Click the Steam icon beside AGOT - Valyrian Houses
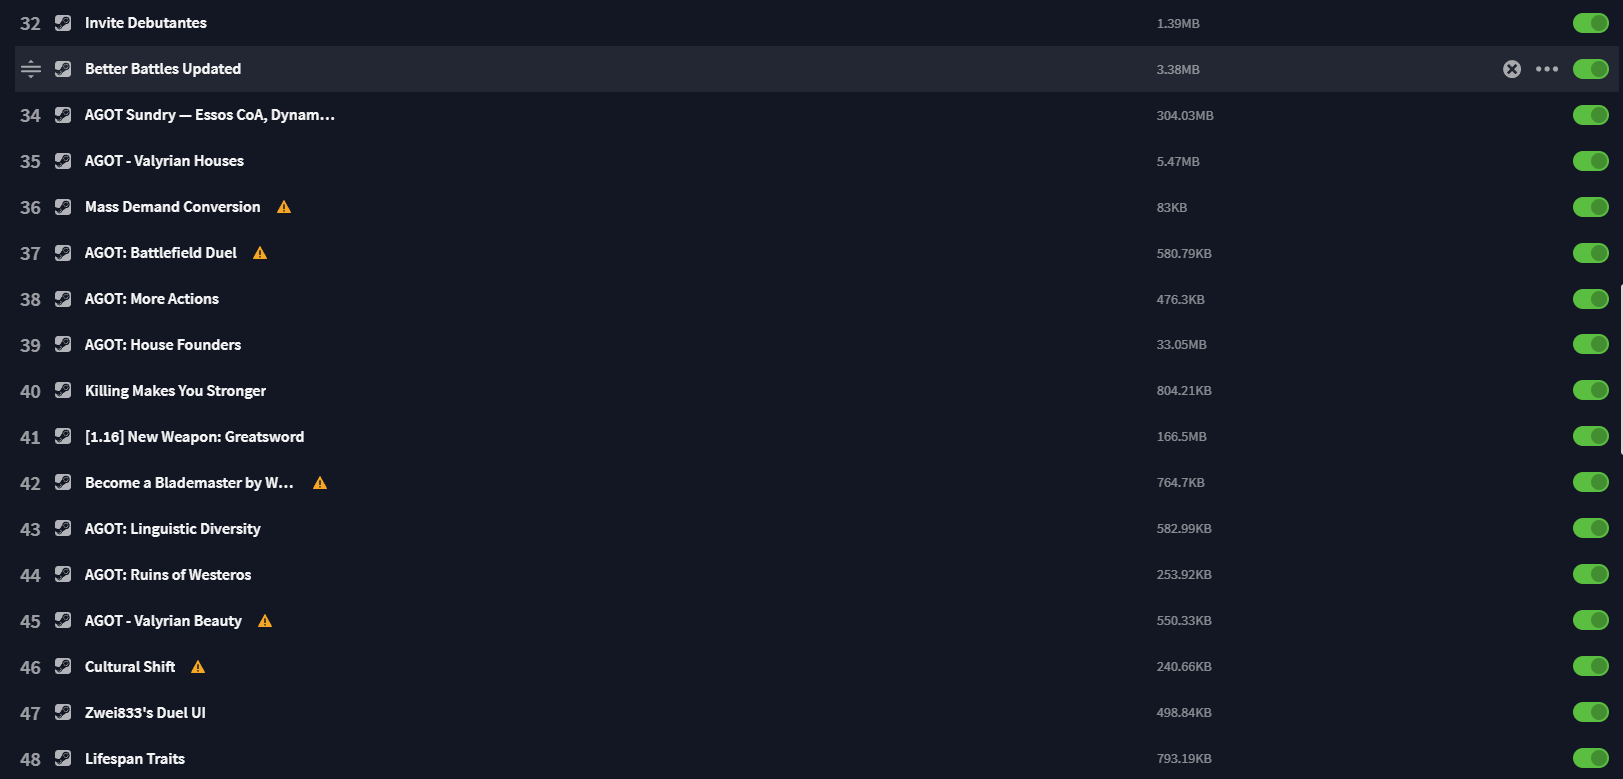The width and height of the screenshot is (1623, 779). [x=63, y=161]
